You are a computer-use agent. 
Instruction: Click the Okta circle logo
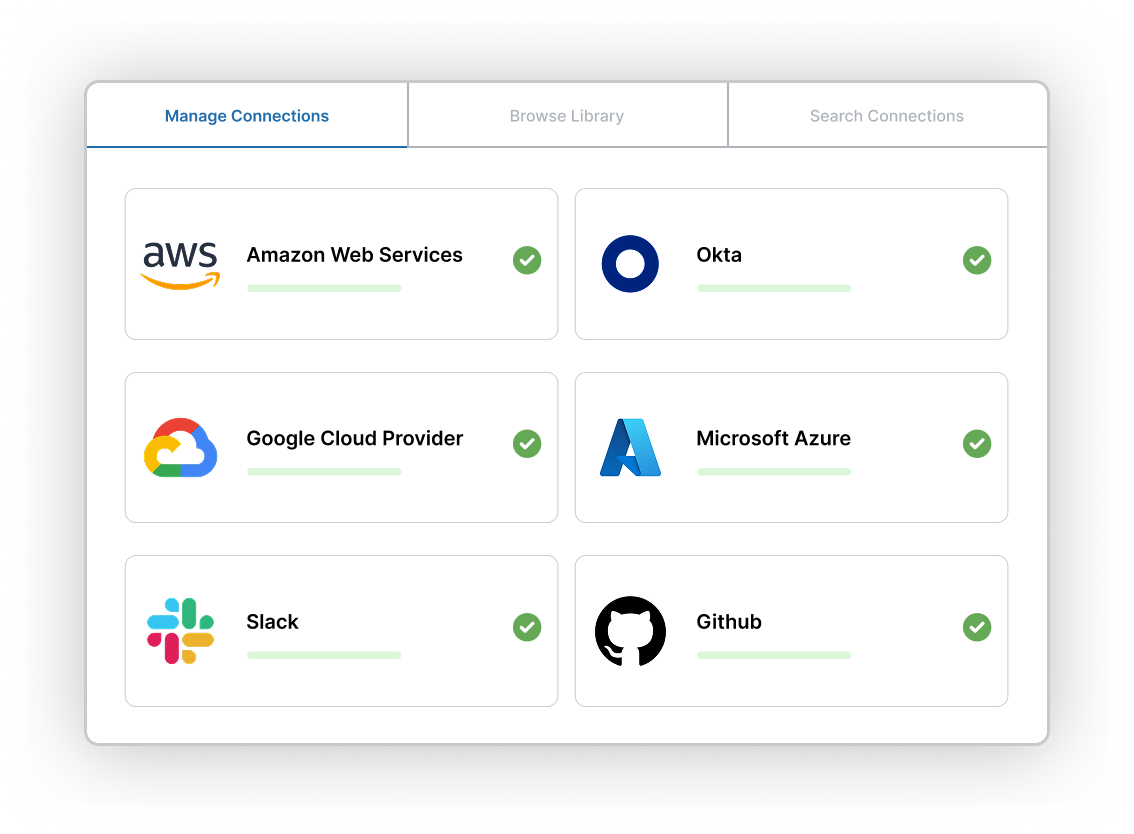[630, 264]
